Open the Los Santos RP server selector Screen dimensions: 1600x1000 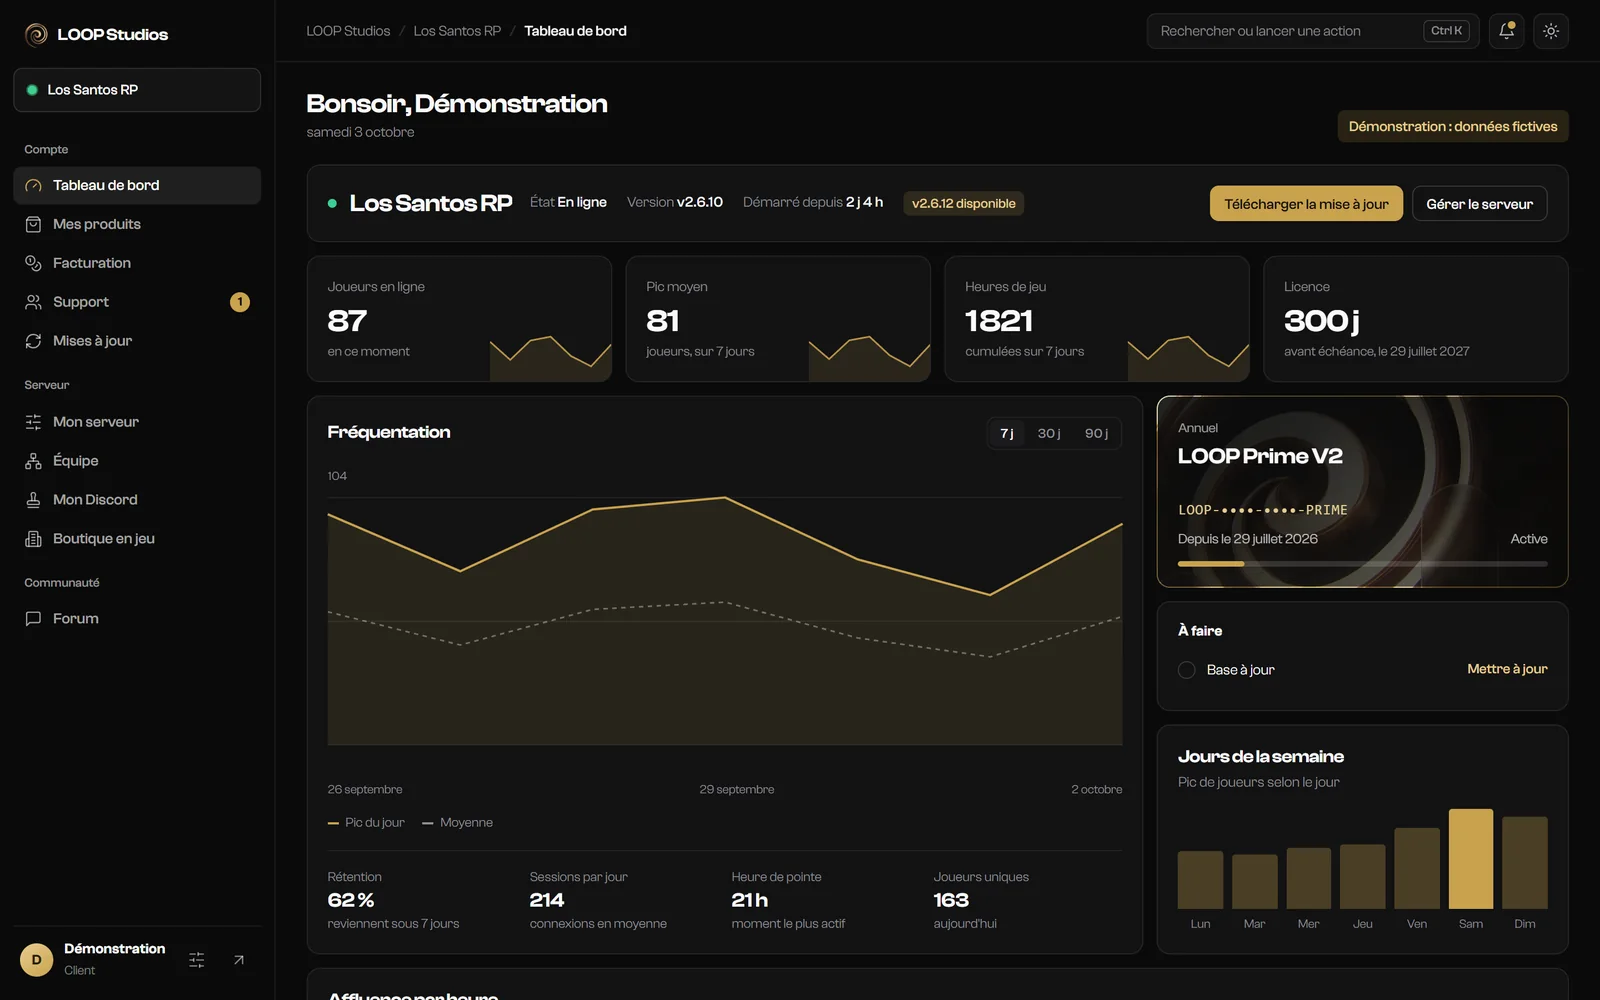click(137, 90)
